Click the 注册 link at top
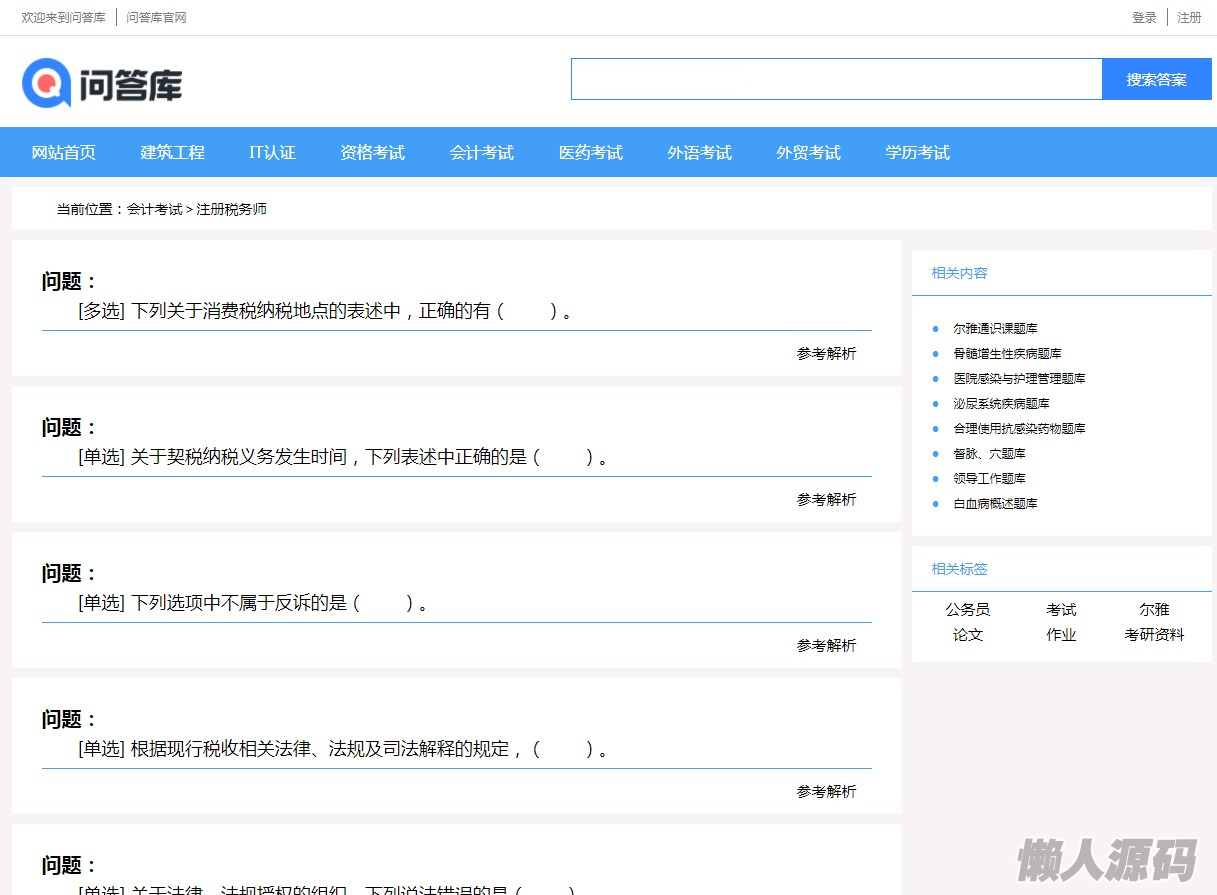 coord(1189,18)
